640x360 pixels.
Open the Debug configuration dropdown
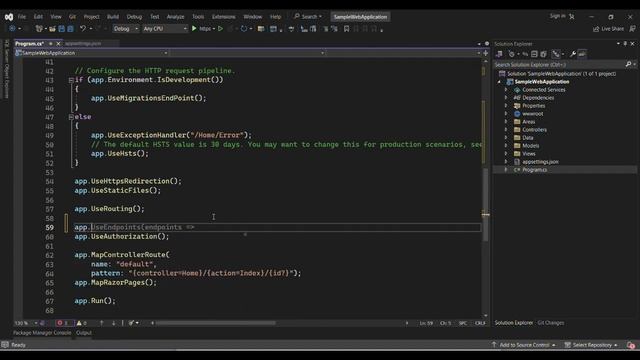point(125,29)
